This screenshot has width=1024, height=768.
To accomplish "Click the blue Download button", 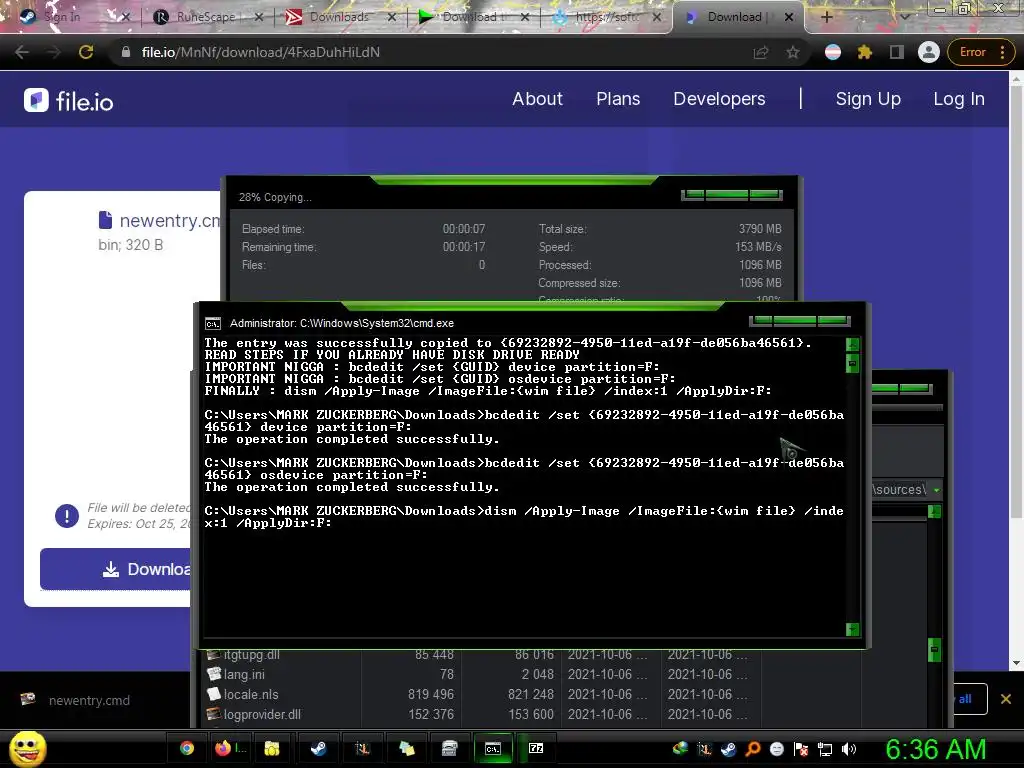I will coord(116,569).
